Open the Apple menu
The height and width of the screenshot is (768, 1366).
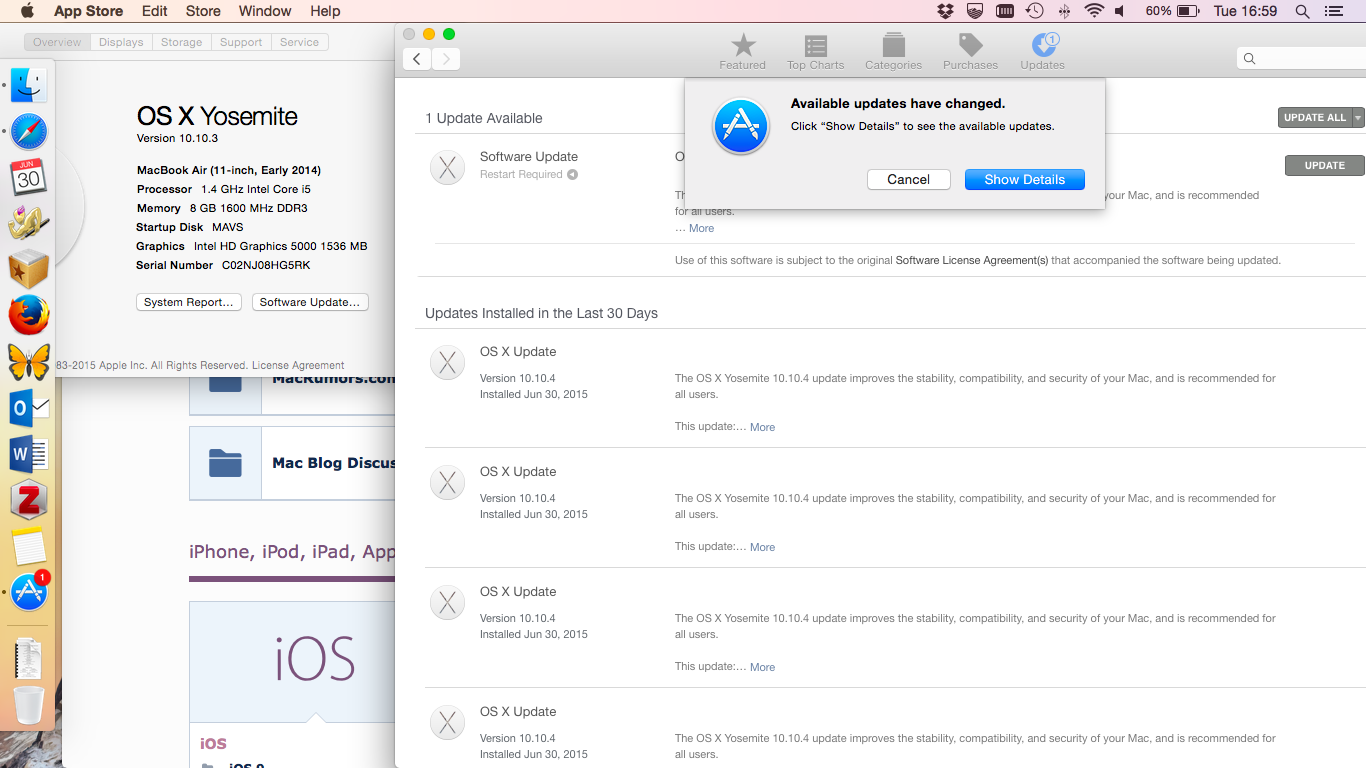click(27, 11)
